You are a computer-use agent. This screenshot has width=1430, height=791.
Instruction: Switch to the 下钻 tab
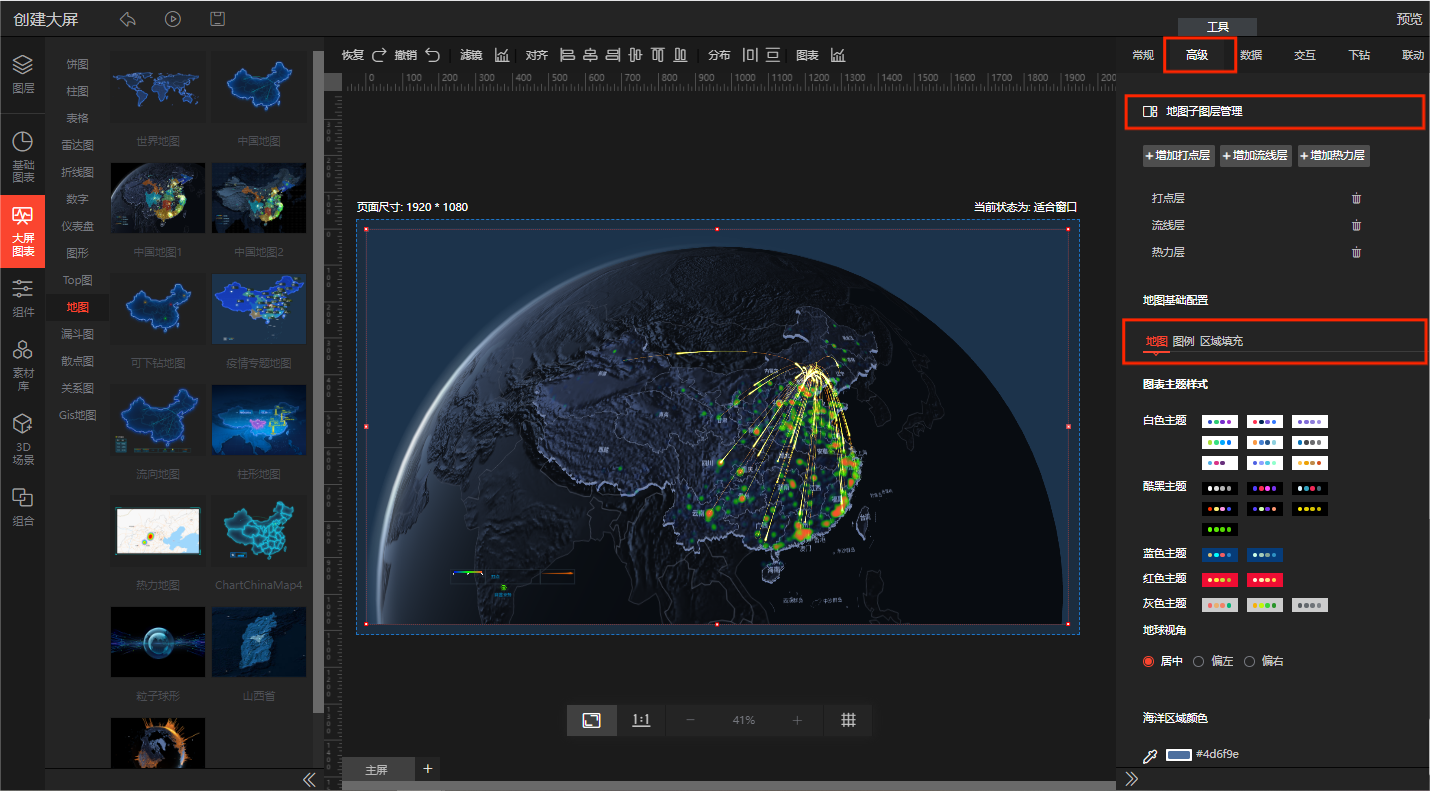coord(1359,55)
